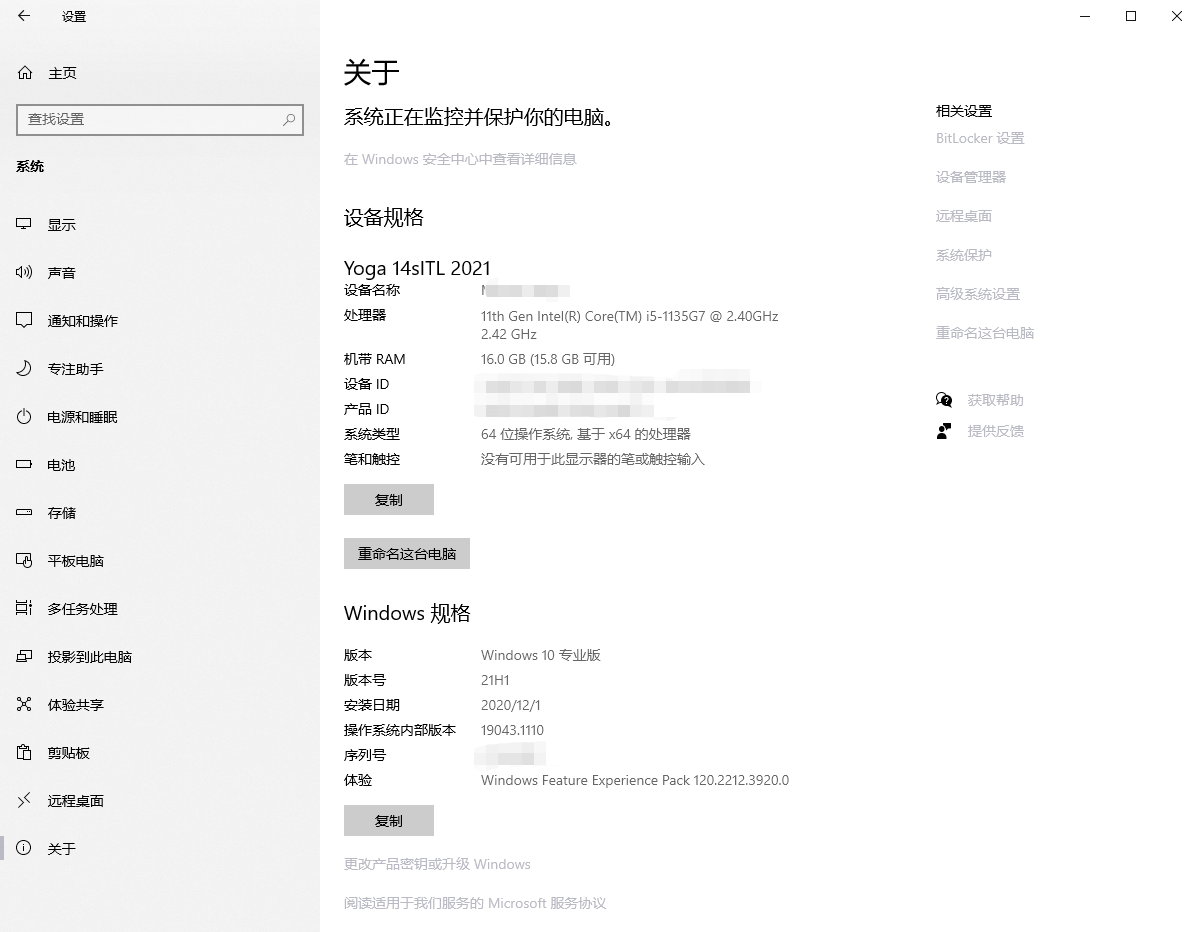Image resolution: width=1200 pixels, height=932 pixels.
Task: Click the Clipboard (剪贴板) icon
Action: click(x=25, y=753)
